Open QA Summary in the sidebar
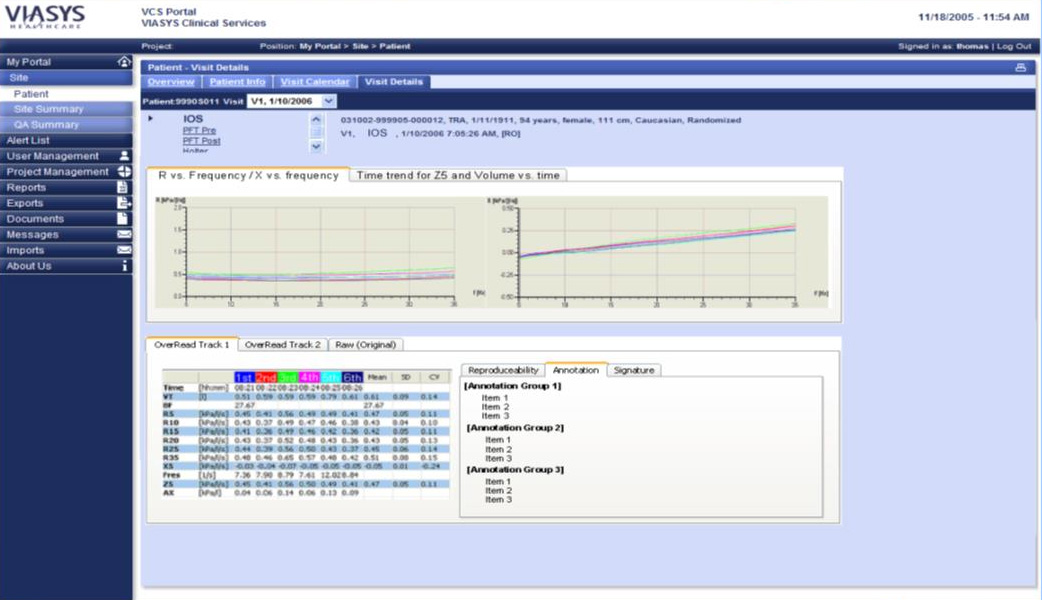This screenshot has height=600, width=1042. [x=66, y=125]
